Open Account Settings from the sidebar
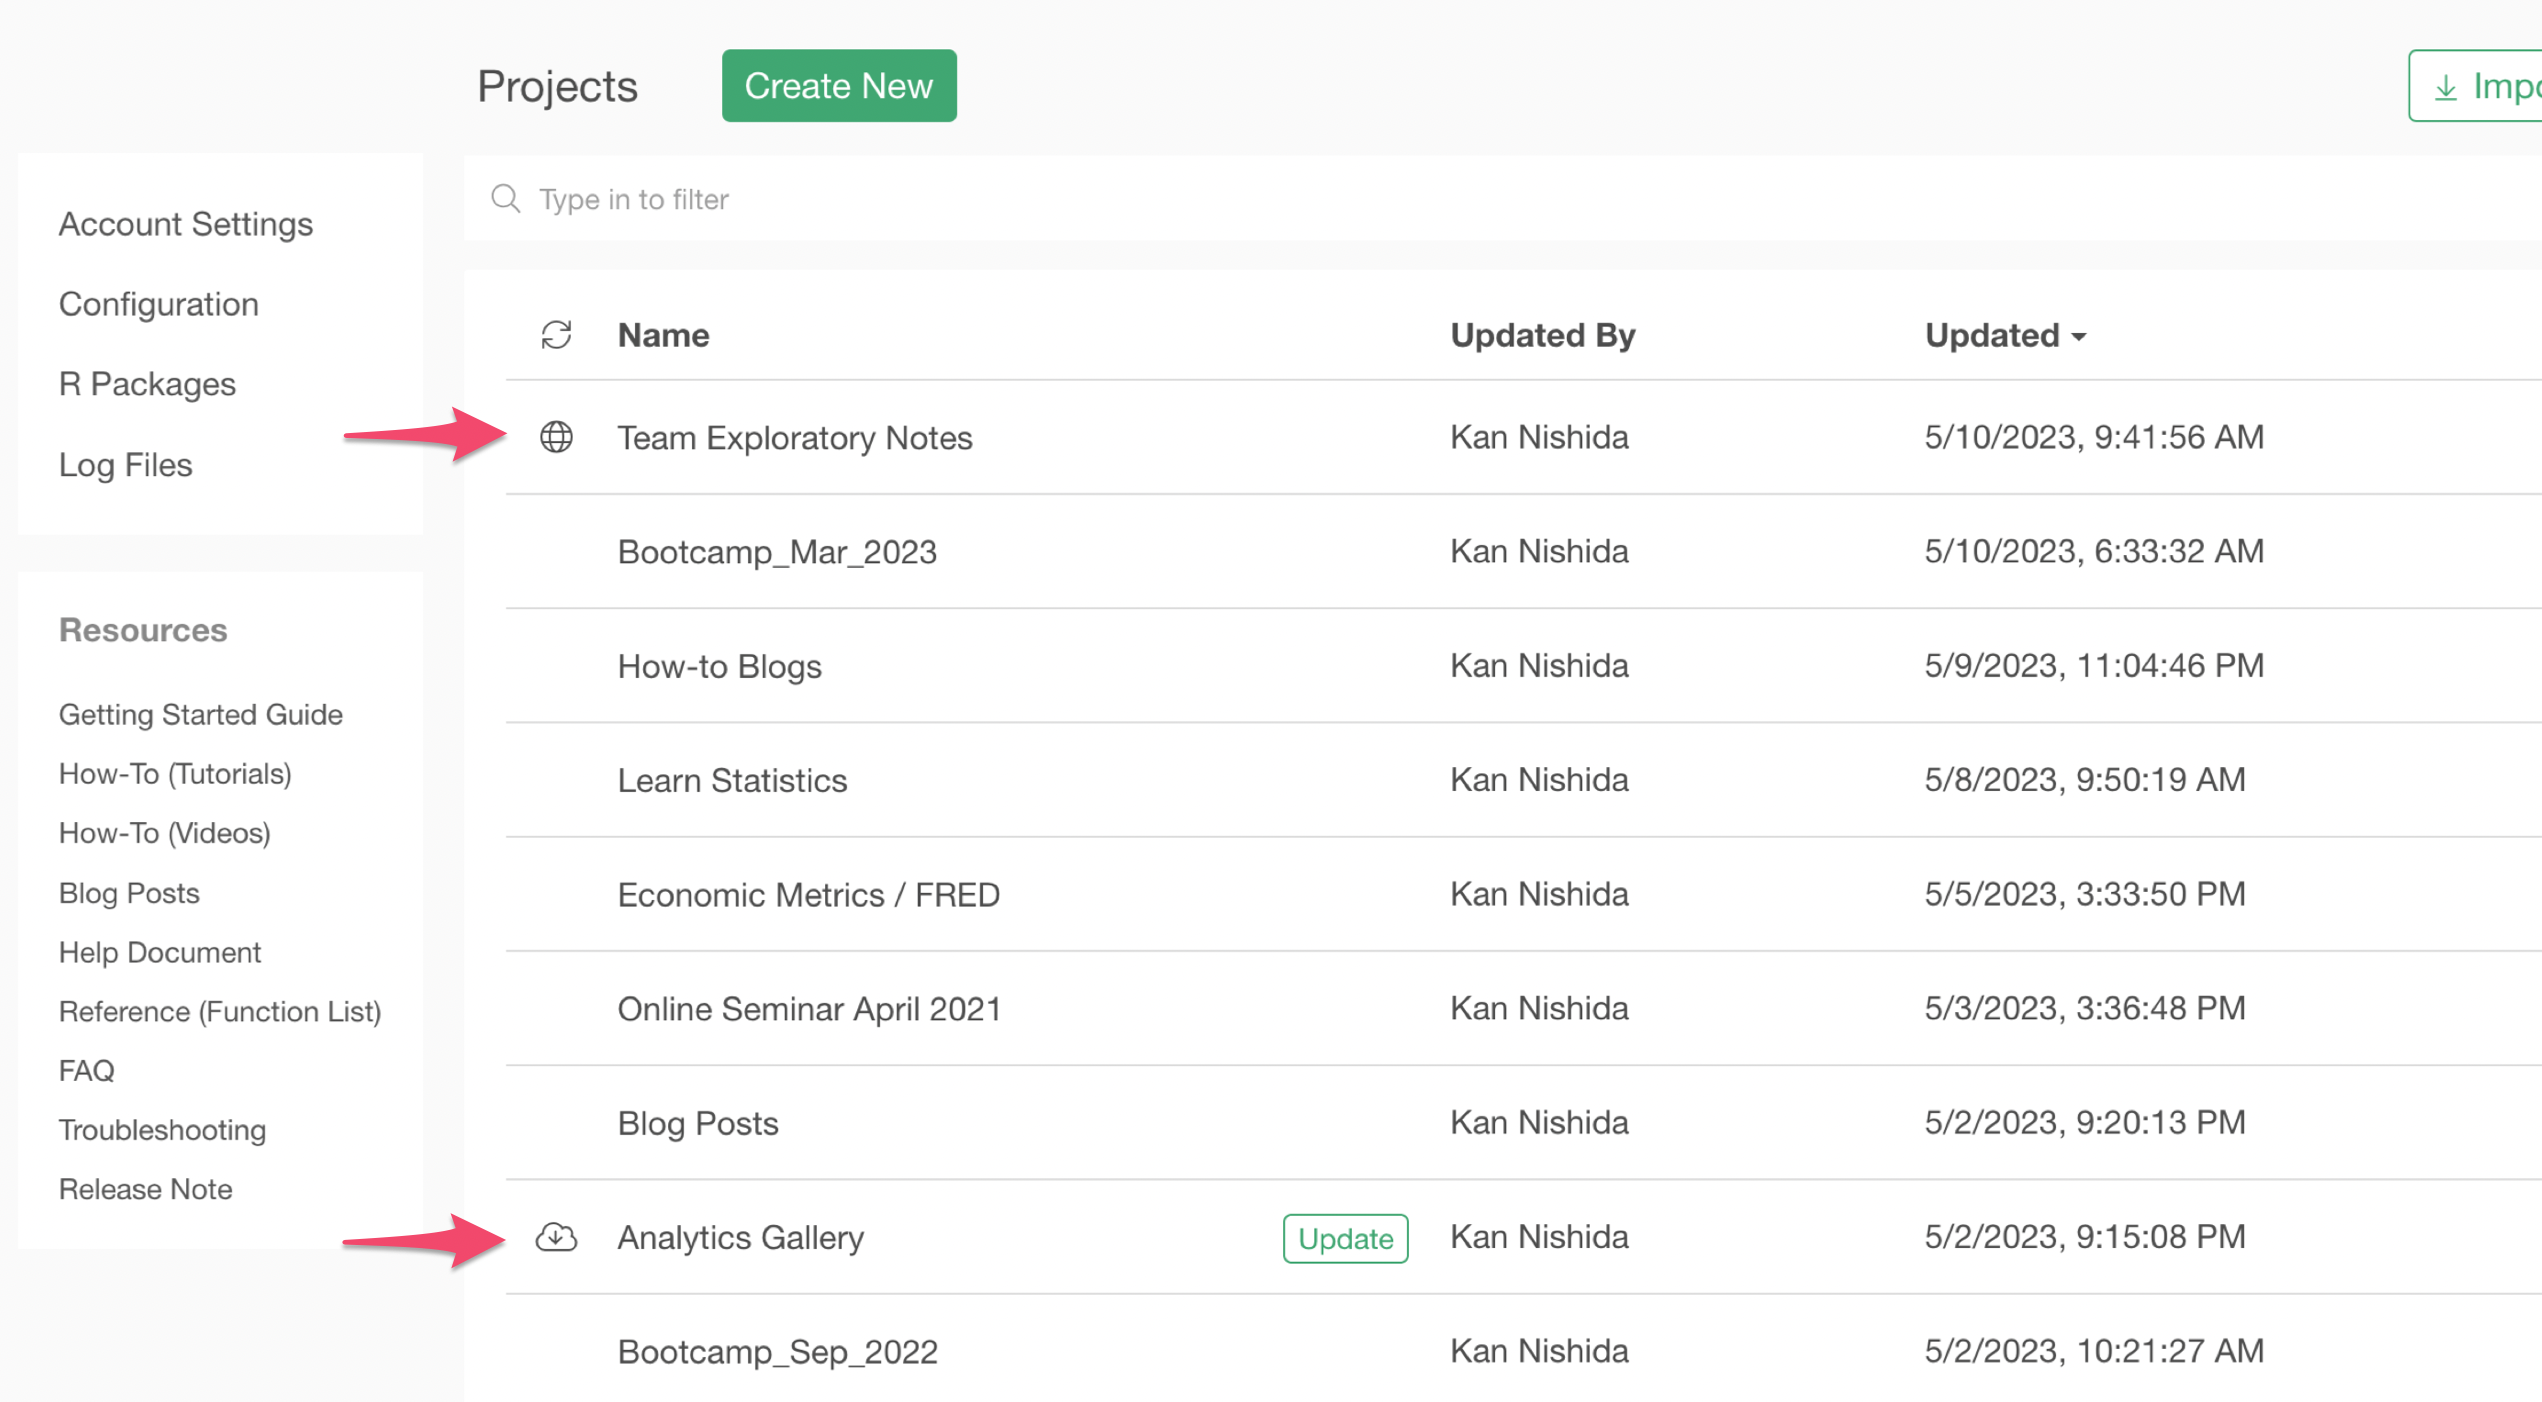The image size is (2542, 1402). pyautogui.click(x=186, y=224)
